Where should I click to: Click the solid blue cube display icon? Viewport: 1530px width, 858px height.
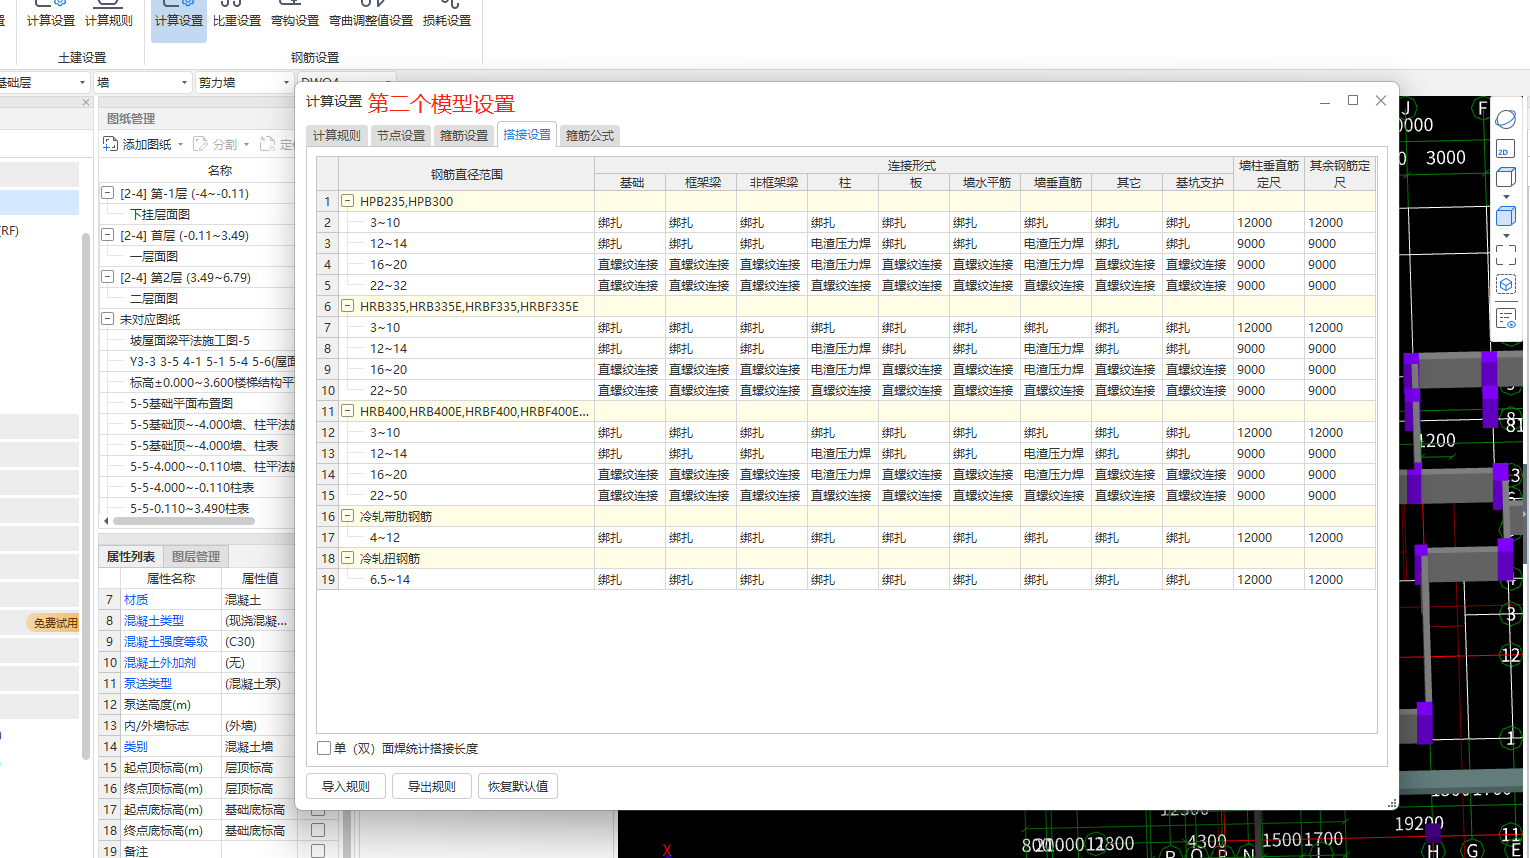pos(1506,216)
